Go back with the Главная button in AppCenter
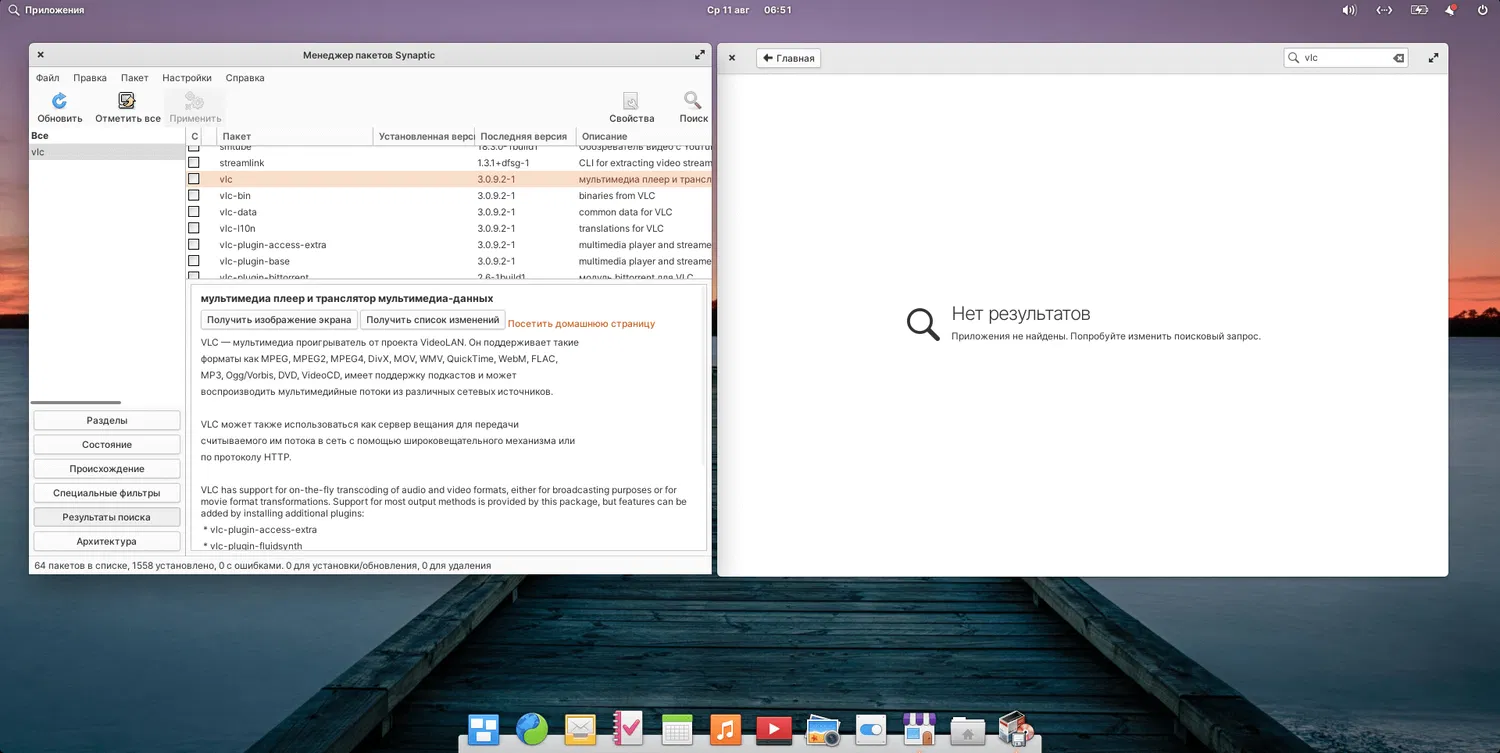1500x753 pixels. point(788,58)
